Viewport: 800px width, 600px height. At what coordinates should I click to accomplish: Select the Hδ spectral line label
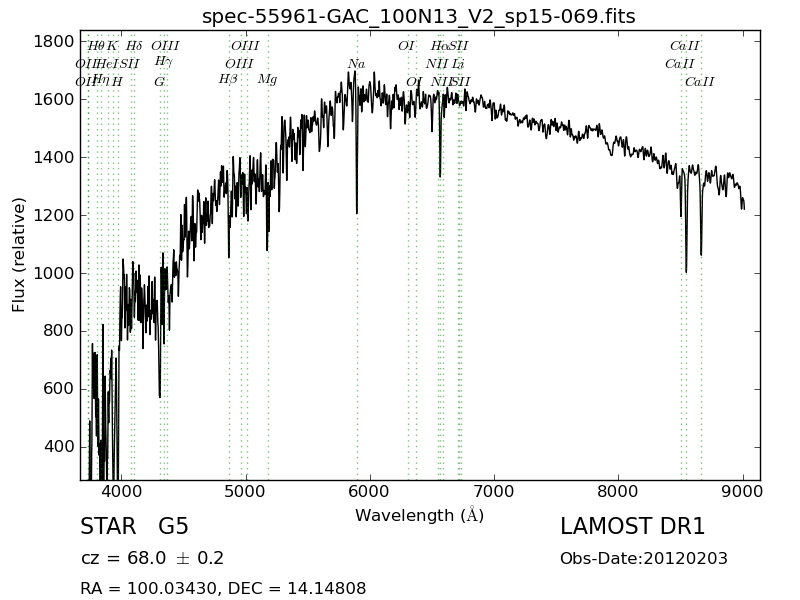[x=134, y=46]
